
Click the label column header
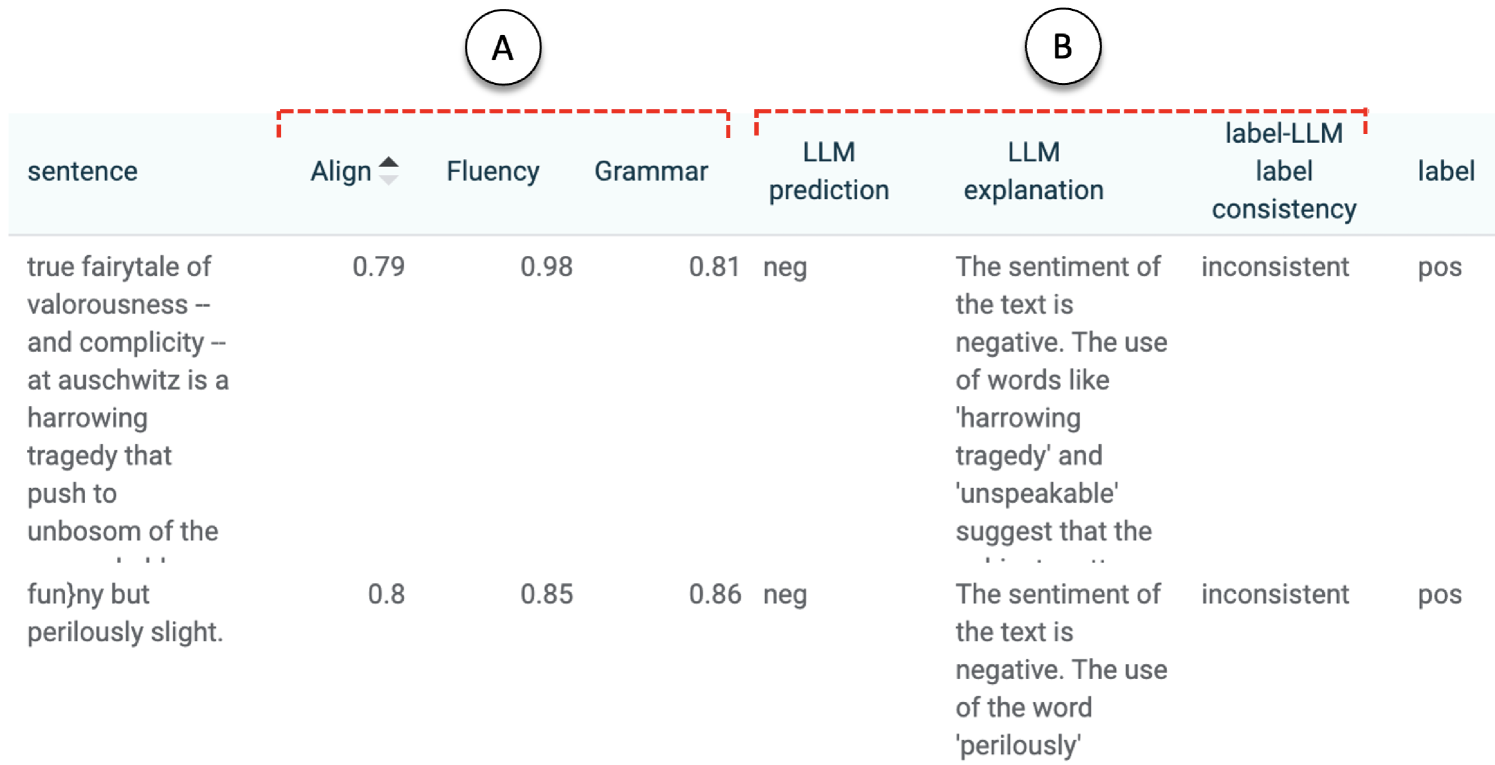click(x=1446, y=172)
